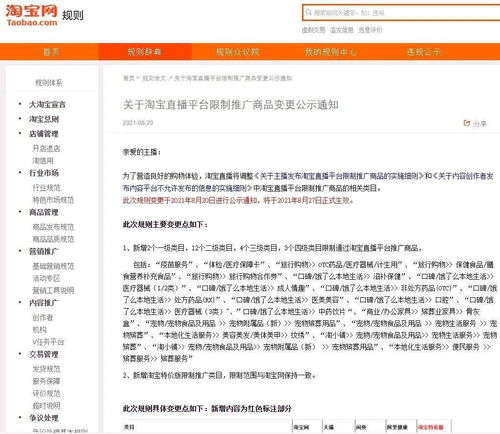Open the 机构 sidebar link
500x434 pixels.
(39, 329)
